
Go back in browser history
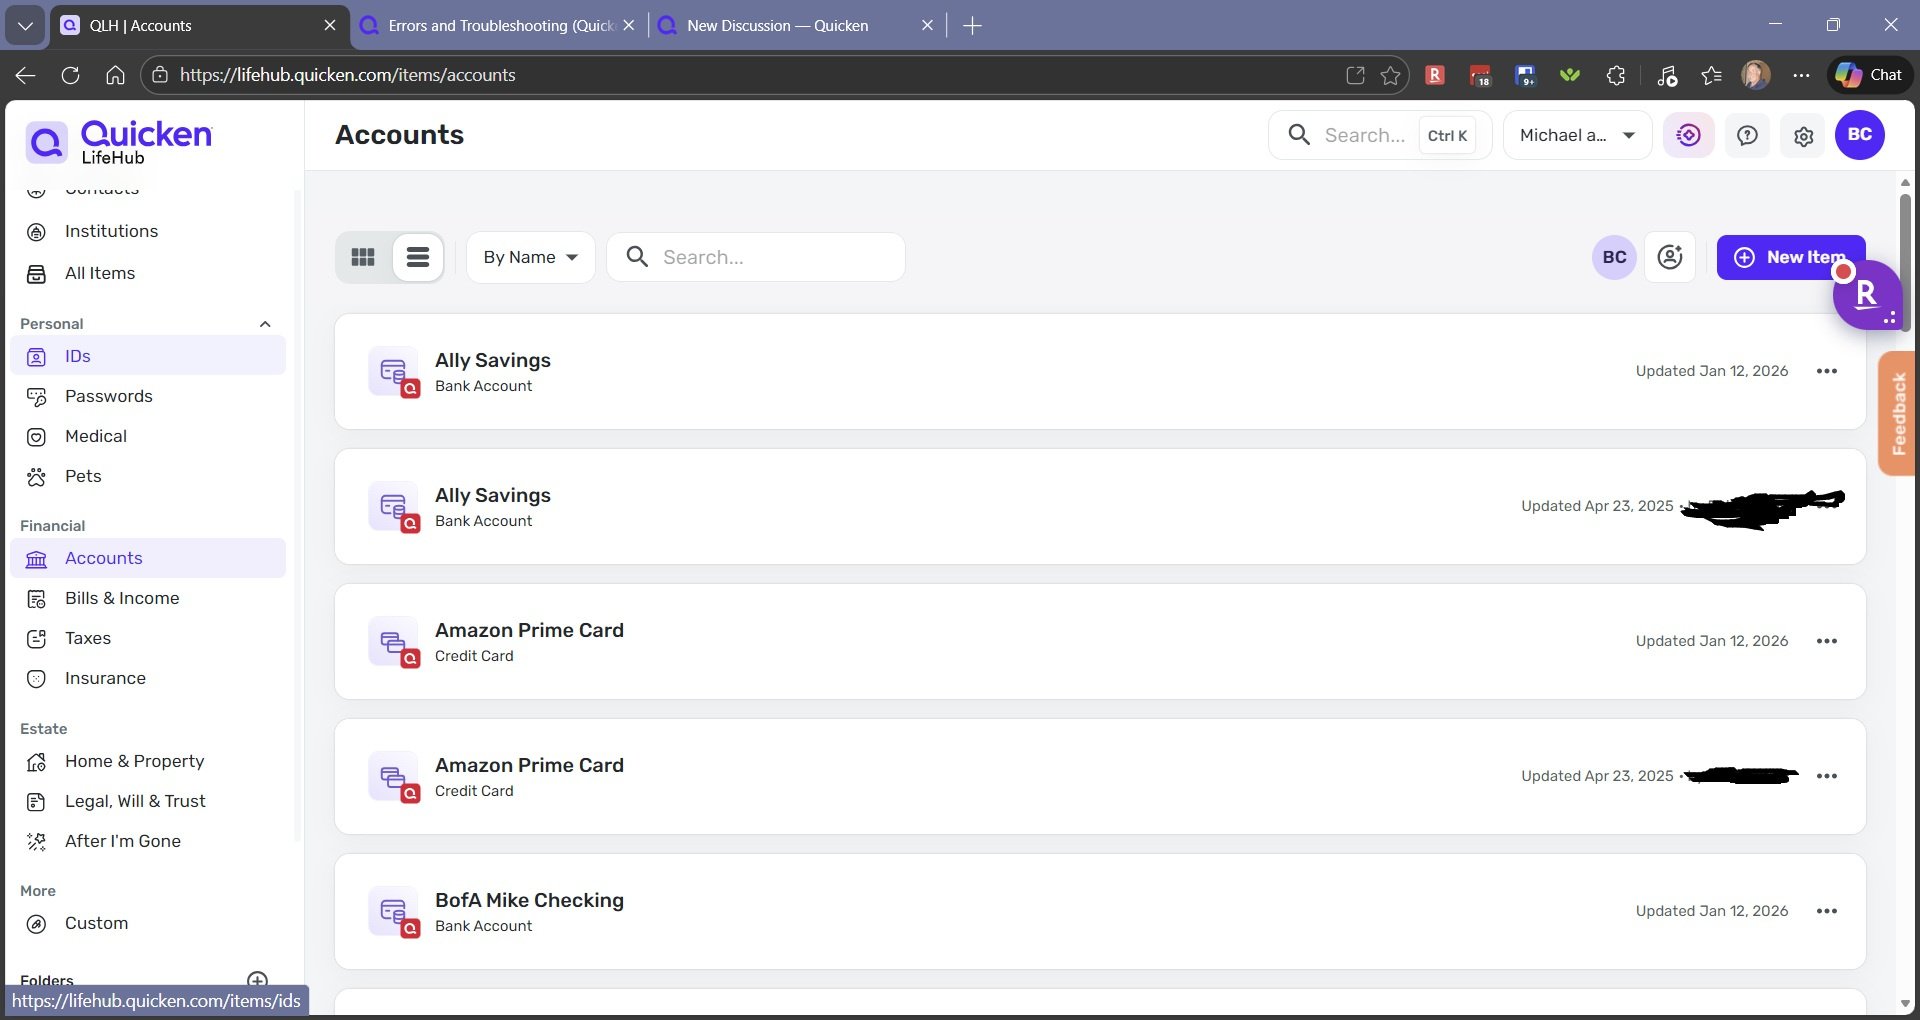pos(25,75)
